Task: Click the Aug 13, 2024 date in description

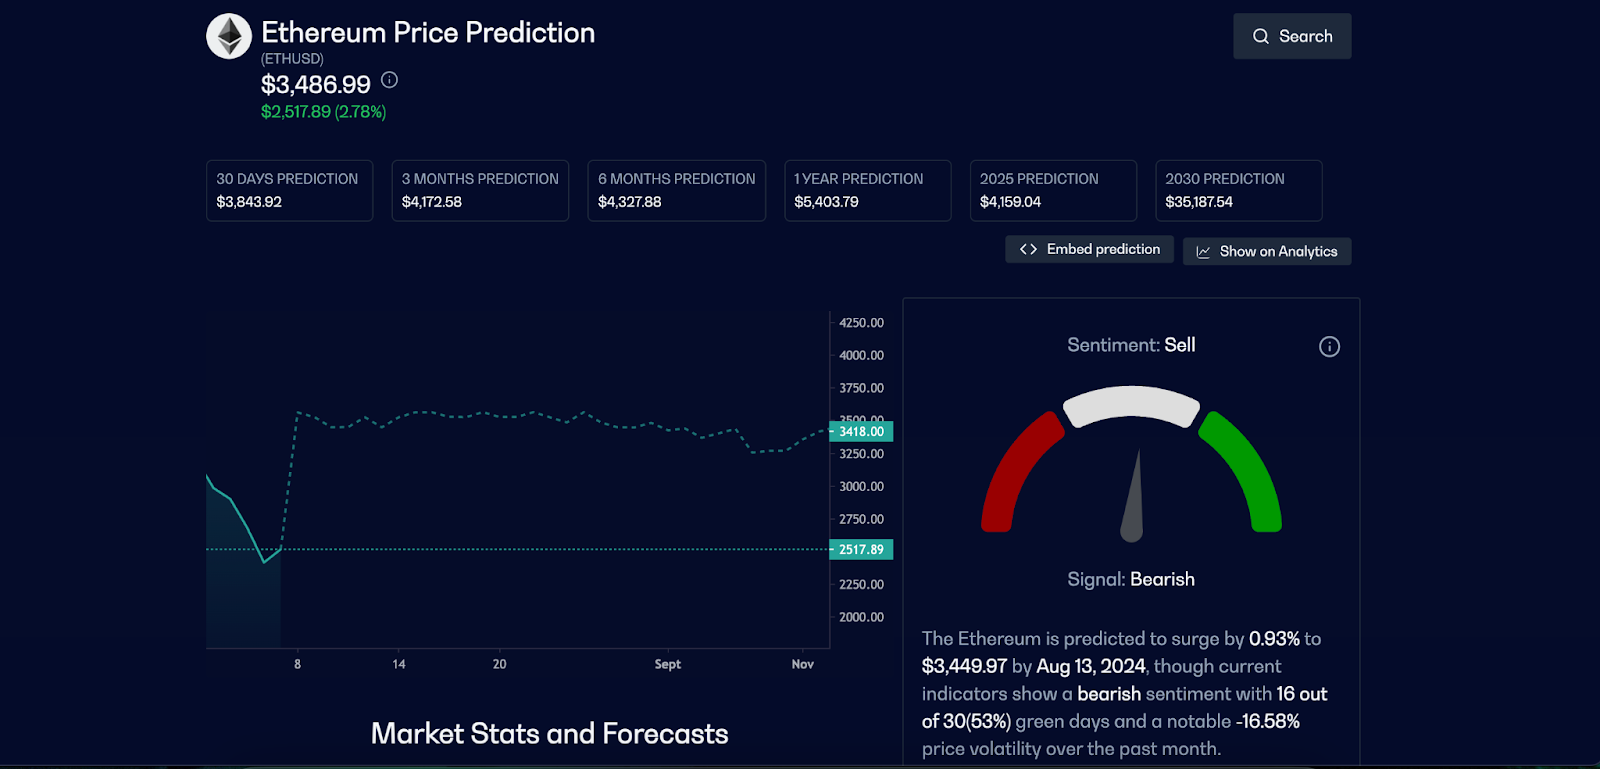Action: 1091,666
